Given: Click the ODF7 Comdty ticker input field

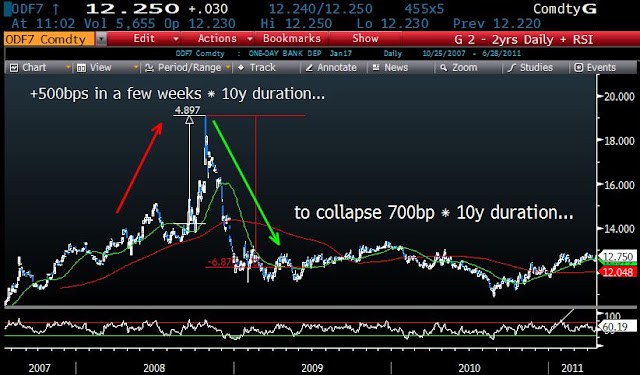Looking at the screenshot, I should [49, 40].
